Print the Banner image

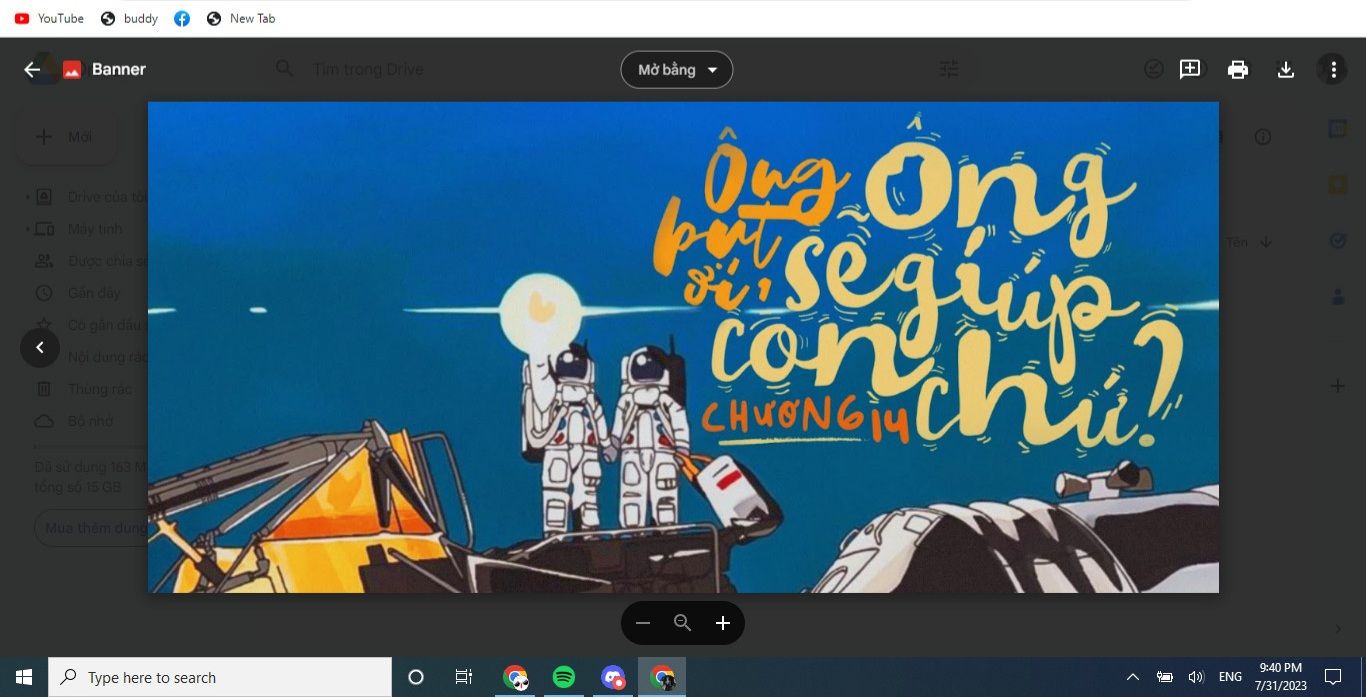[x=1238, y=69]
